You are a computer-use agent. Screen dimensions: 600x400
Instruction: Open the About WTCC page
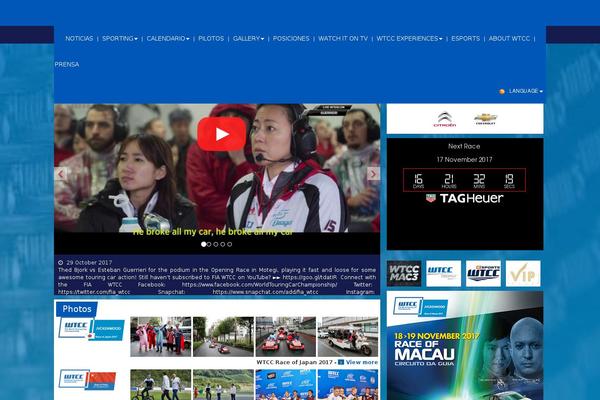(509, 39)
